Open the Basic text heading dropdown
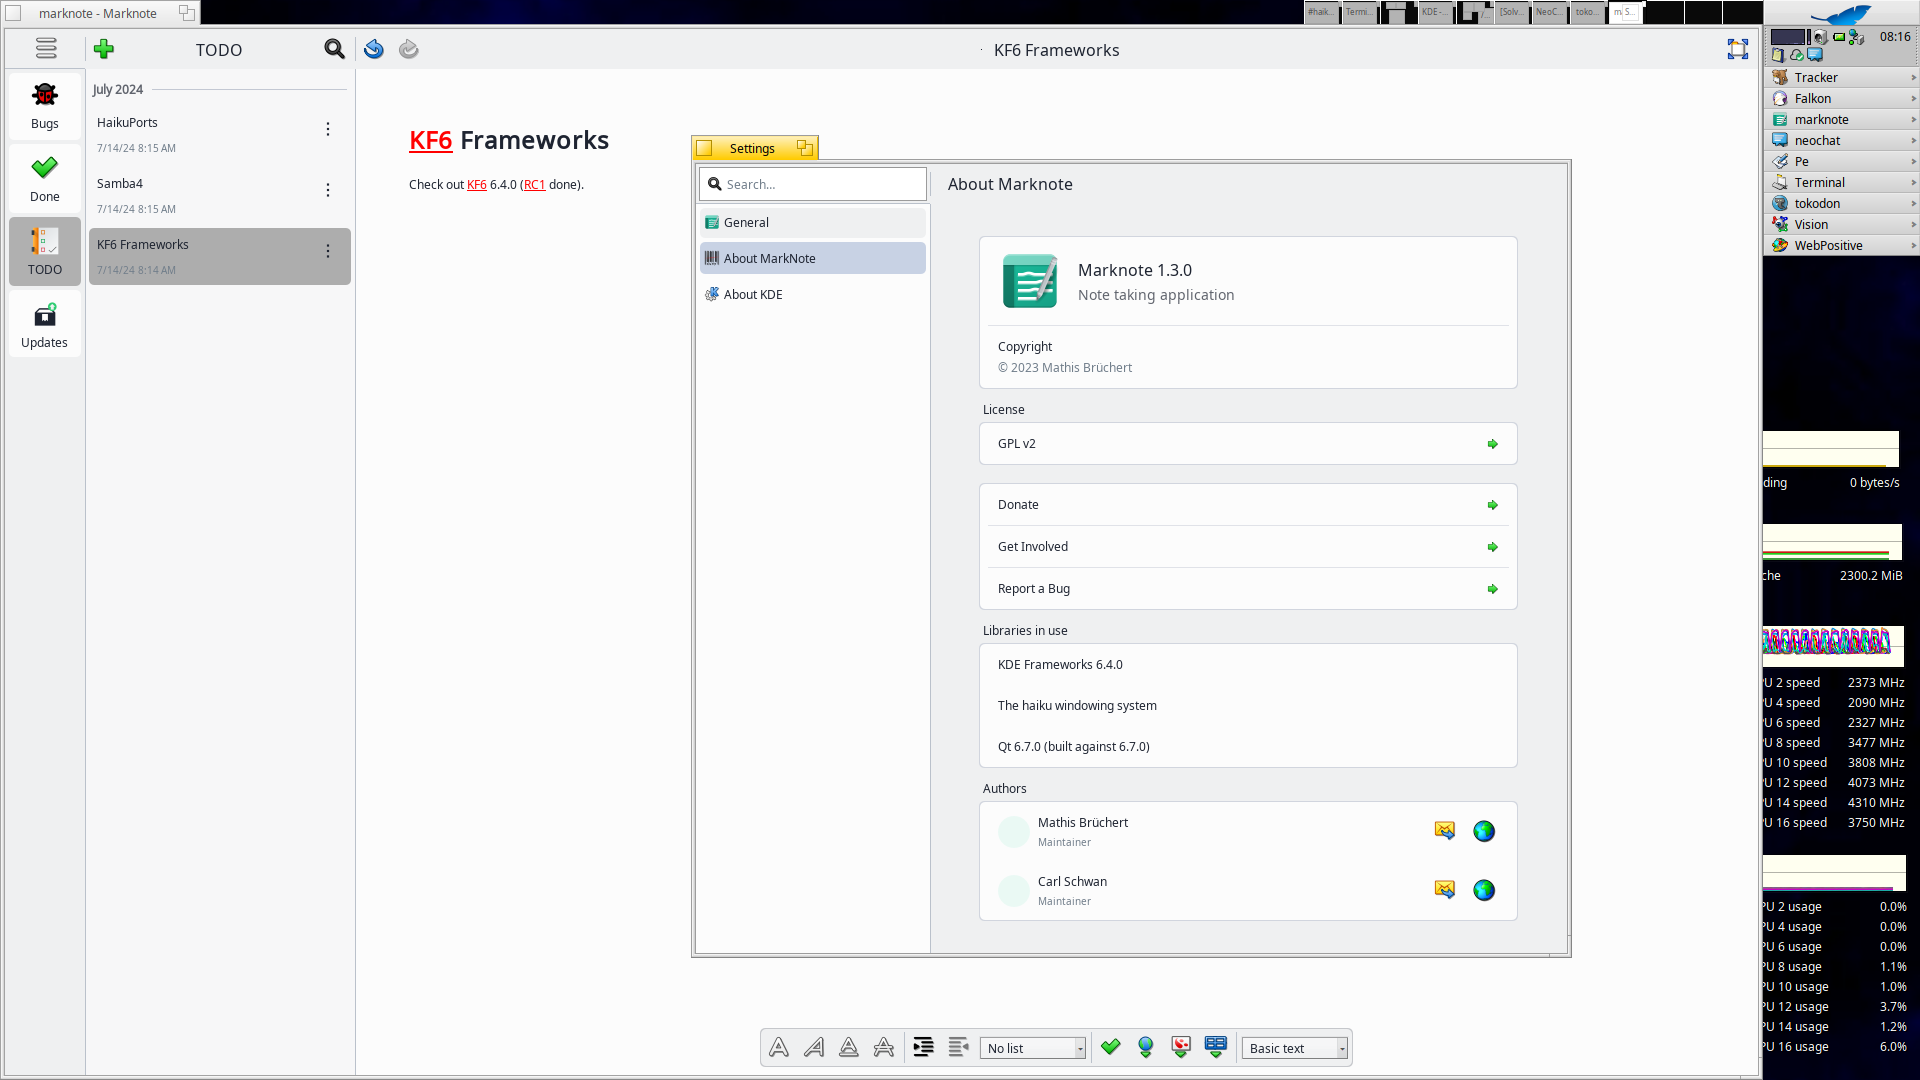Screen dimensions: 1920x1080 tap(1295, 1048)
